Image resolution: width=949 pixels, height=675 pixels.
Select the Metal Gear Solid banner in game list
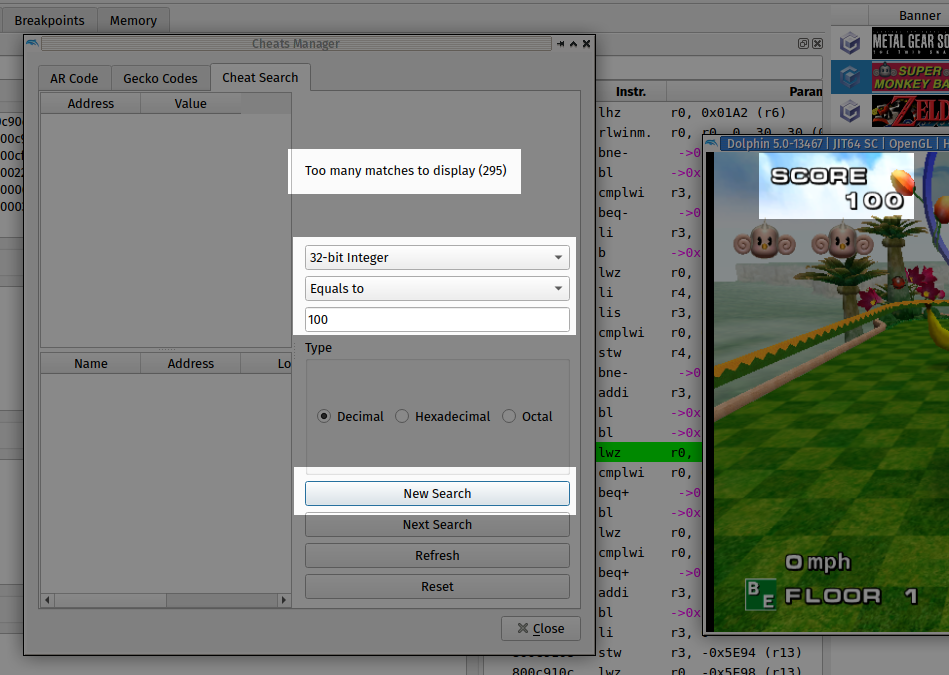(910, 43)
